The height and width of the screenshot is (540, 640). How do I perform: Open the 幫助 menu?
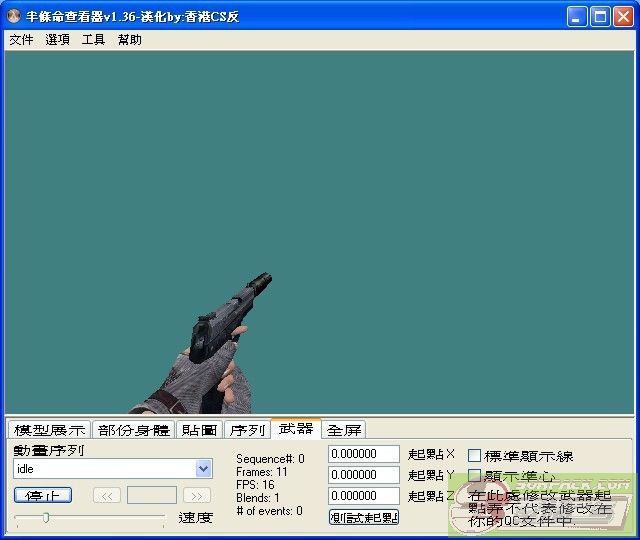coord(129,40)
